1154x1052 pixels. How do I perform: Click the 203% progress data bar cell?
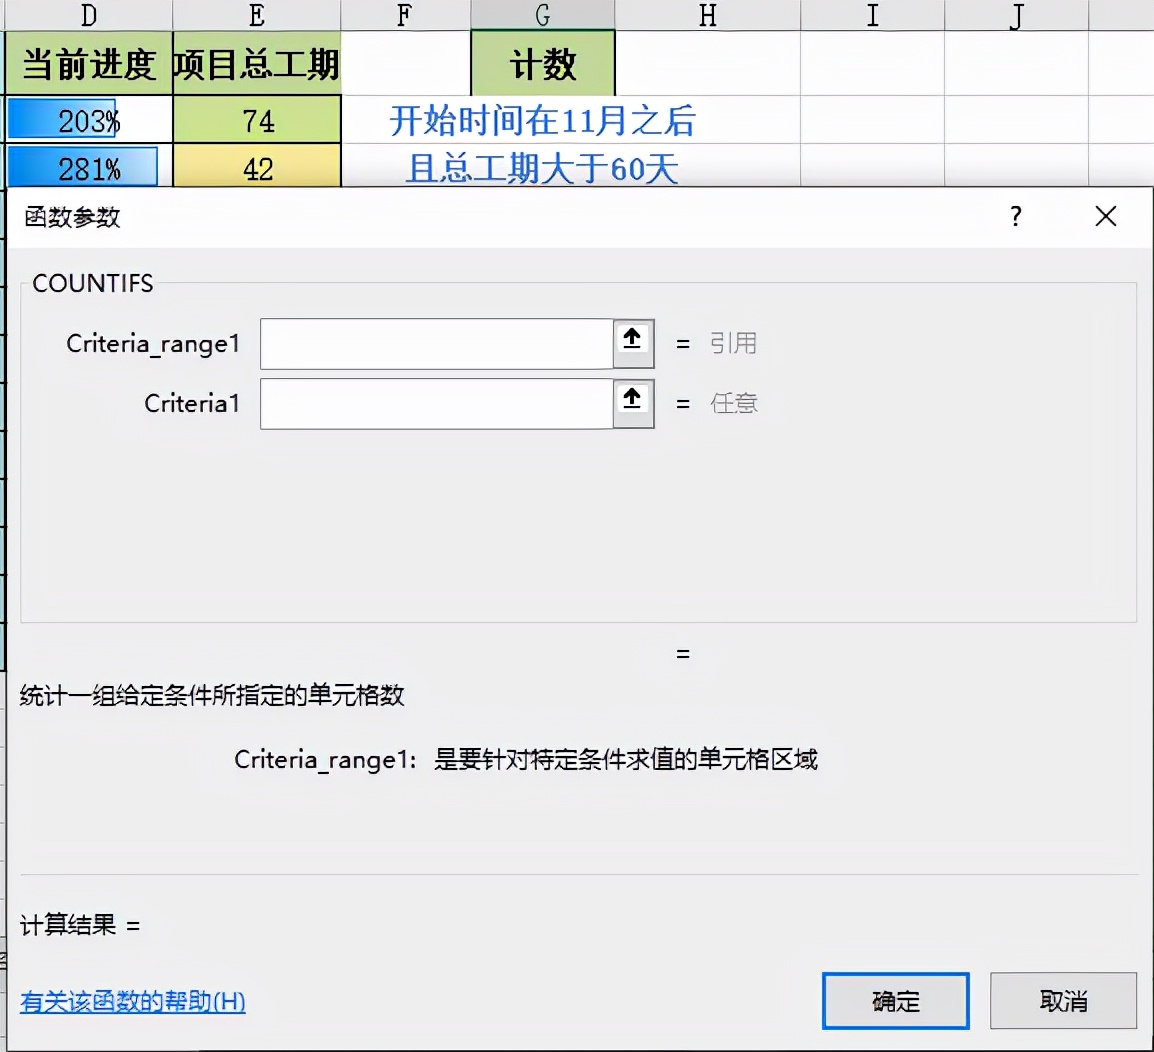85,121
